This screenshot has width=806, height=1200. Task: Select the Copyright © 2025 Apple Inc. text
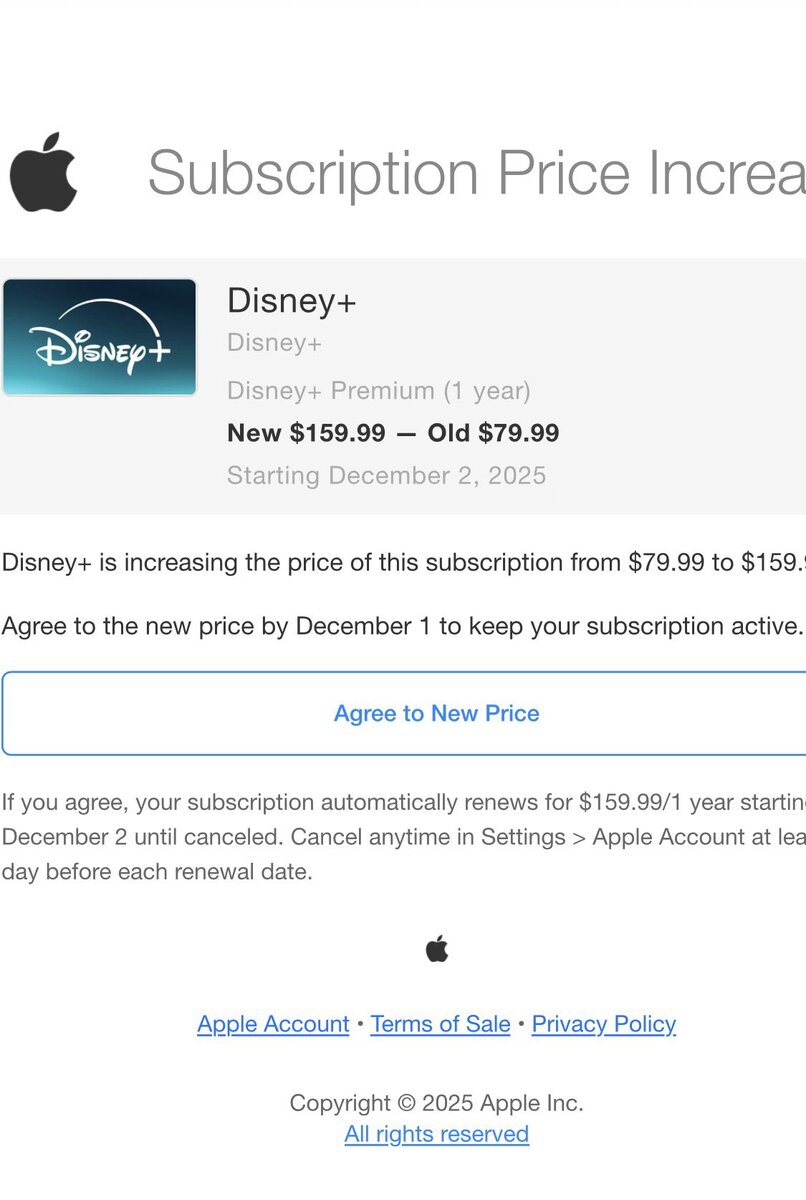point(437,1103)
